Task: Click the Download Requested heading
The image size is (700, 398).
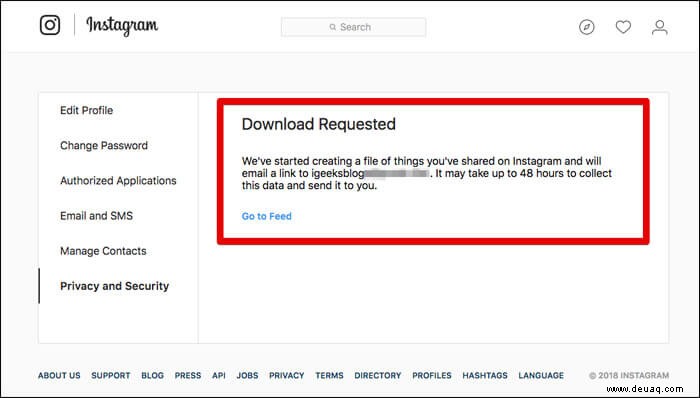Action: [x=319, y=124]
